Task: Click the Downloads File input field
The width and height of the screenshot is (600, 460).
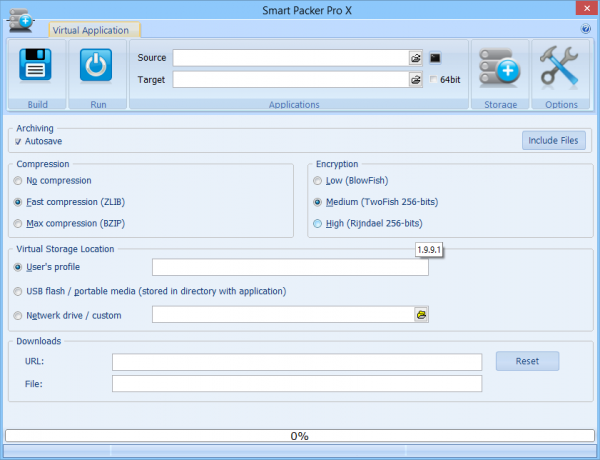Action: [297, 383]
